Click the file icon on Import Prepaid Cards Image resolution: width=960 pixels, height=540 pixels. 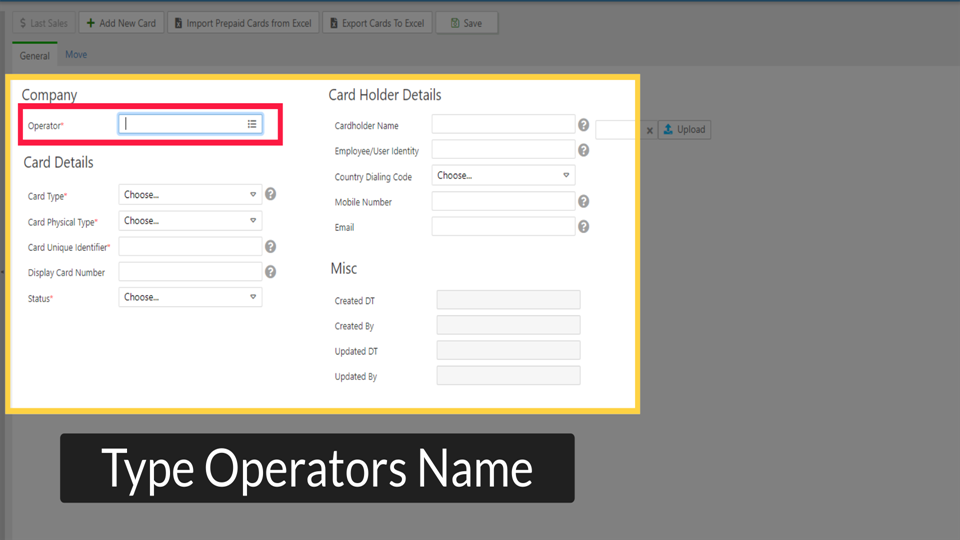coord(178,23)
